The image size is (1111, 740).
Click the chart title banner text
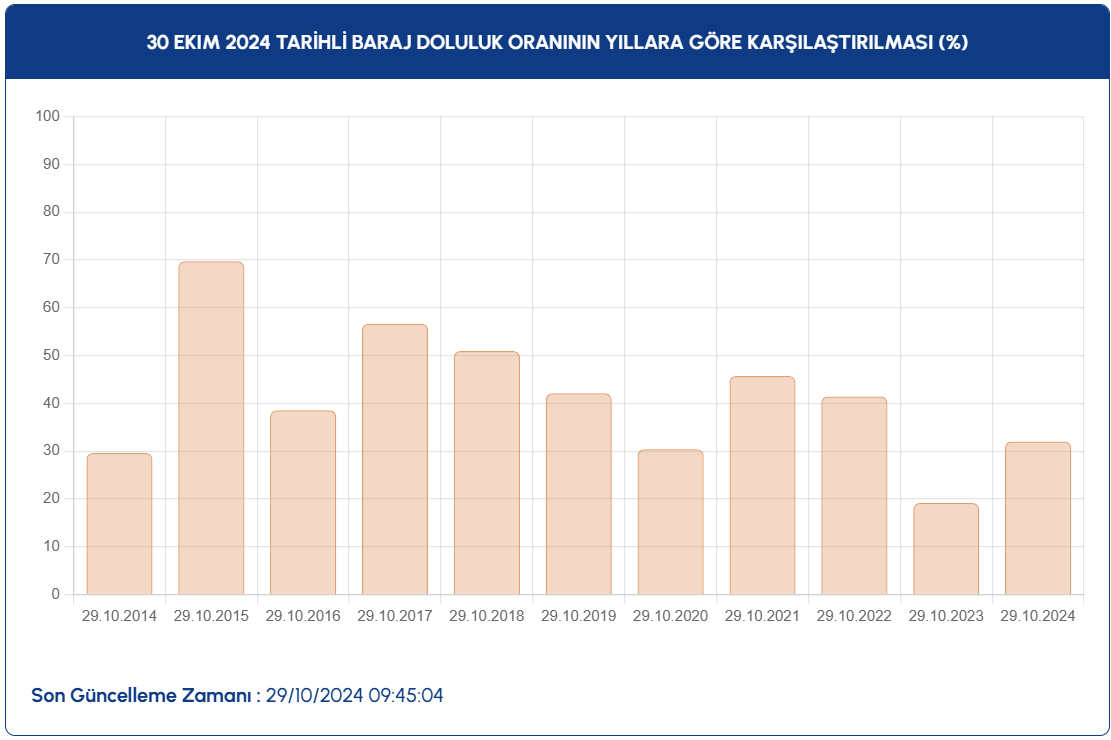tap(557, 43)
